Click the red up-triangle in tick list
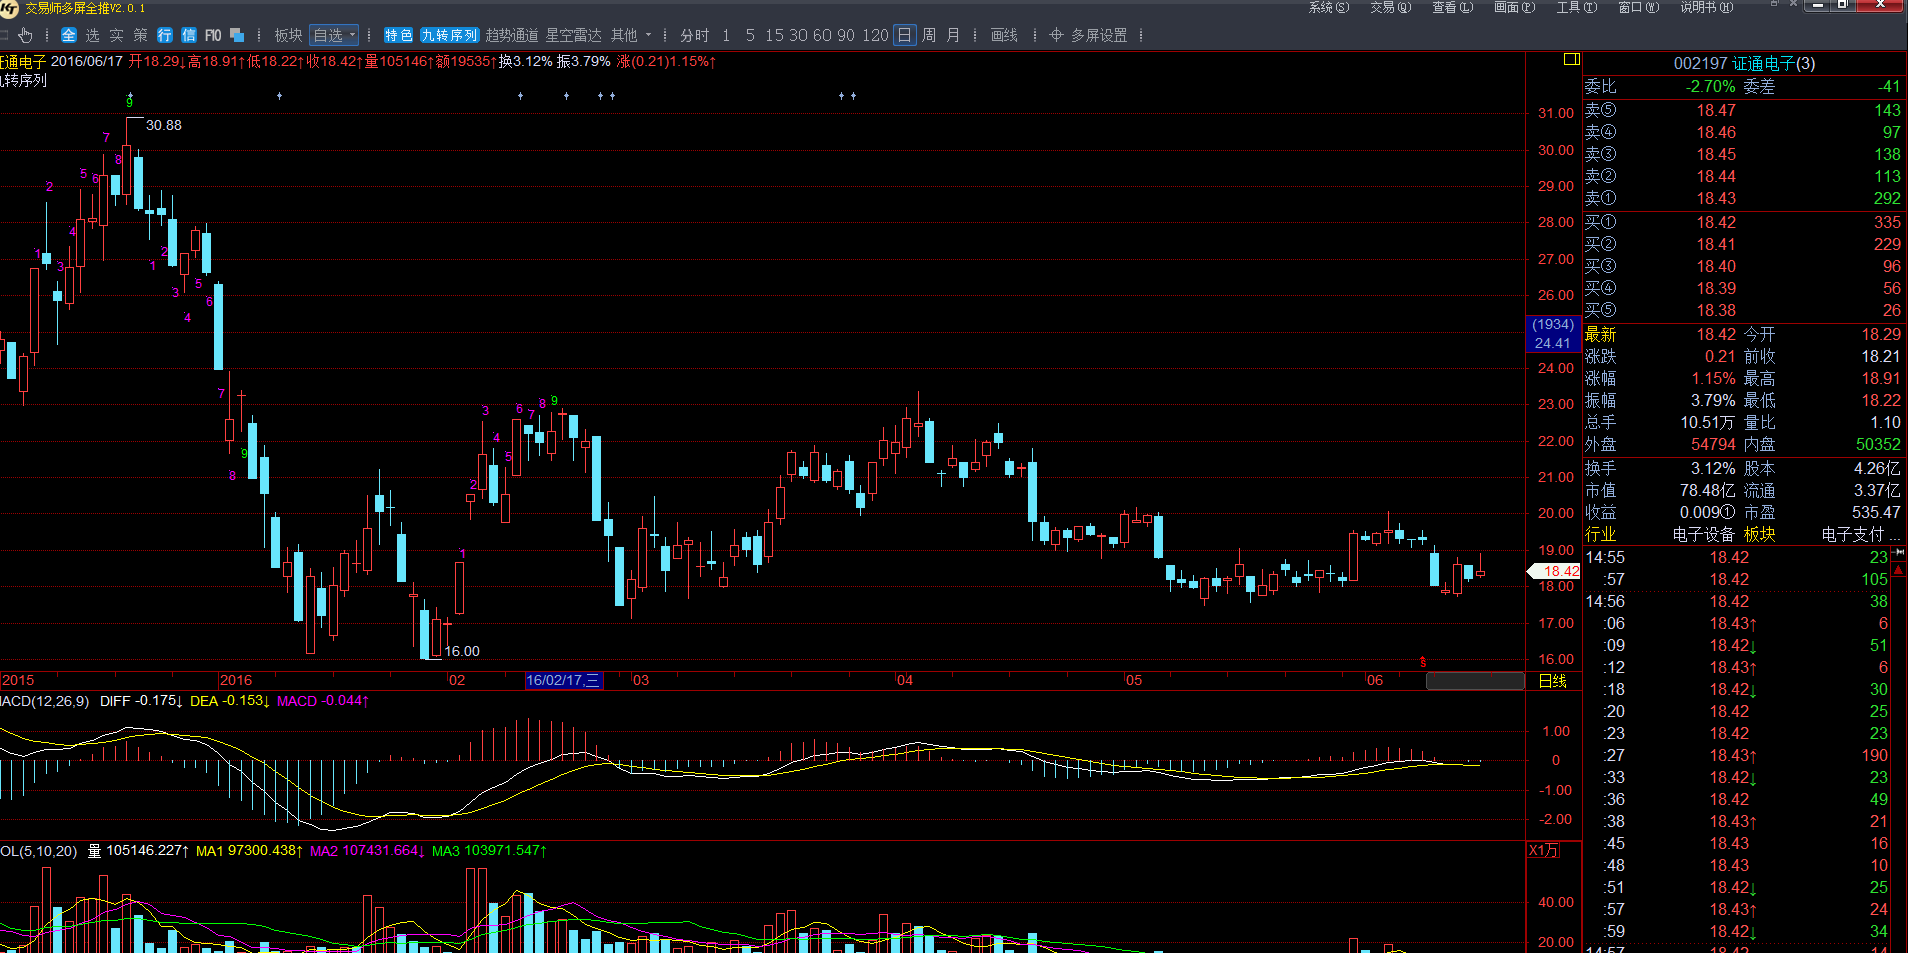Screen dimensions: 1908x953 point(1899,569)
